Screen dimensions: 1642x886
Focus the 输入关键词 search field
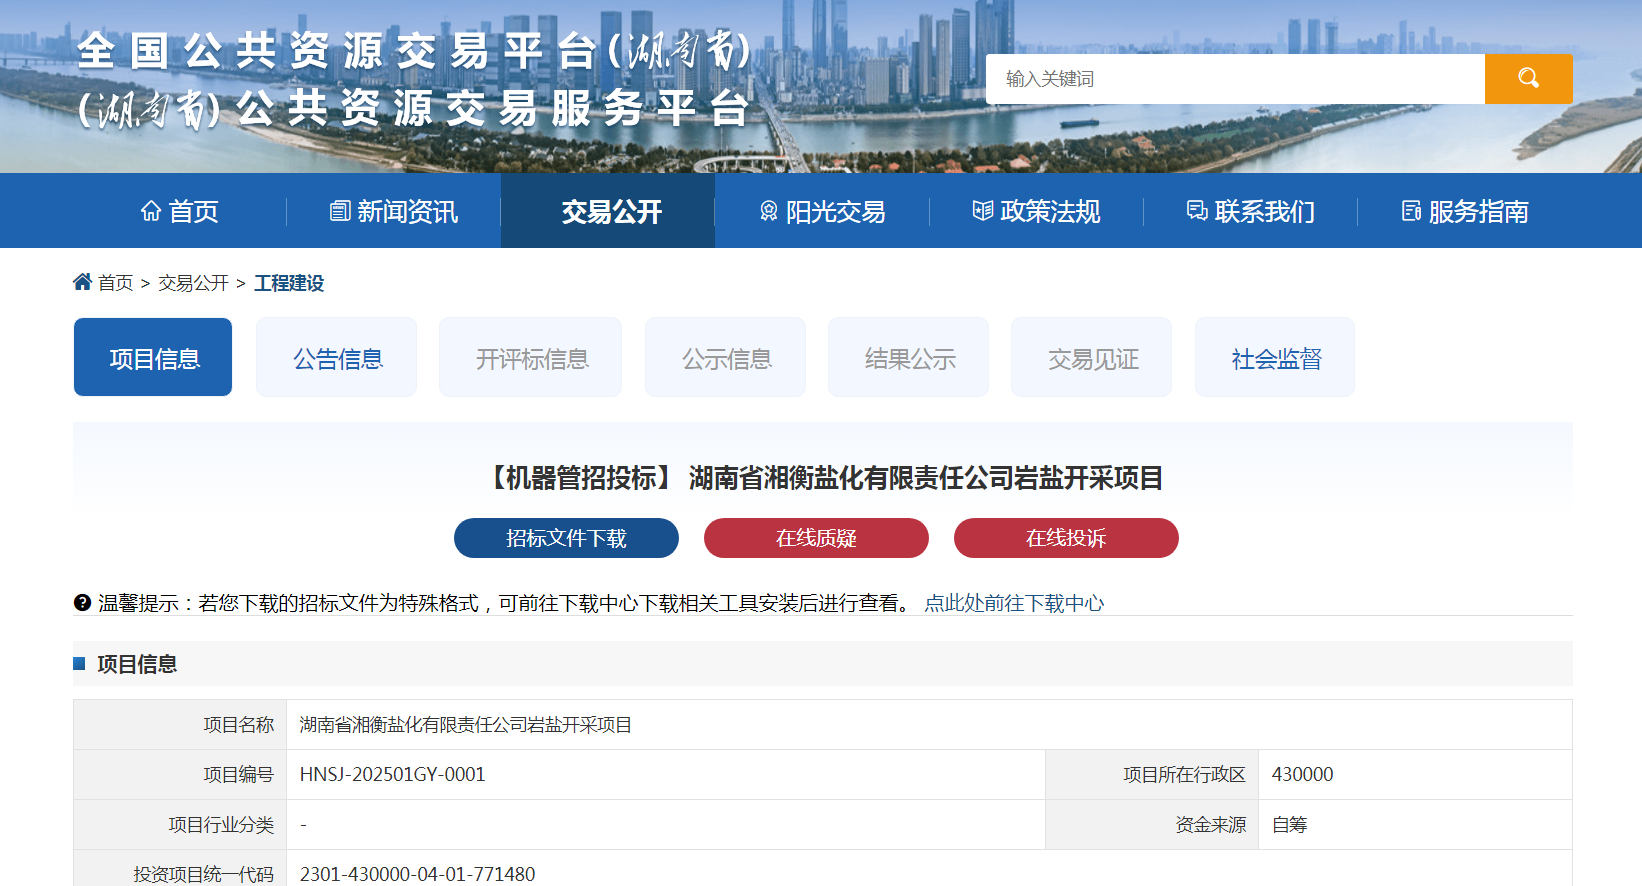click(x=1235, y=79)
